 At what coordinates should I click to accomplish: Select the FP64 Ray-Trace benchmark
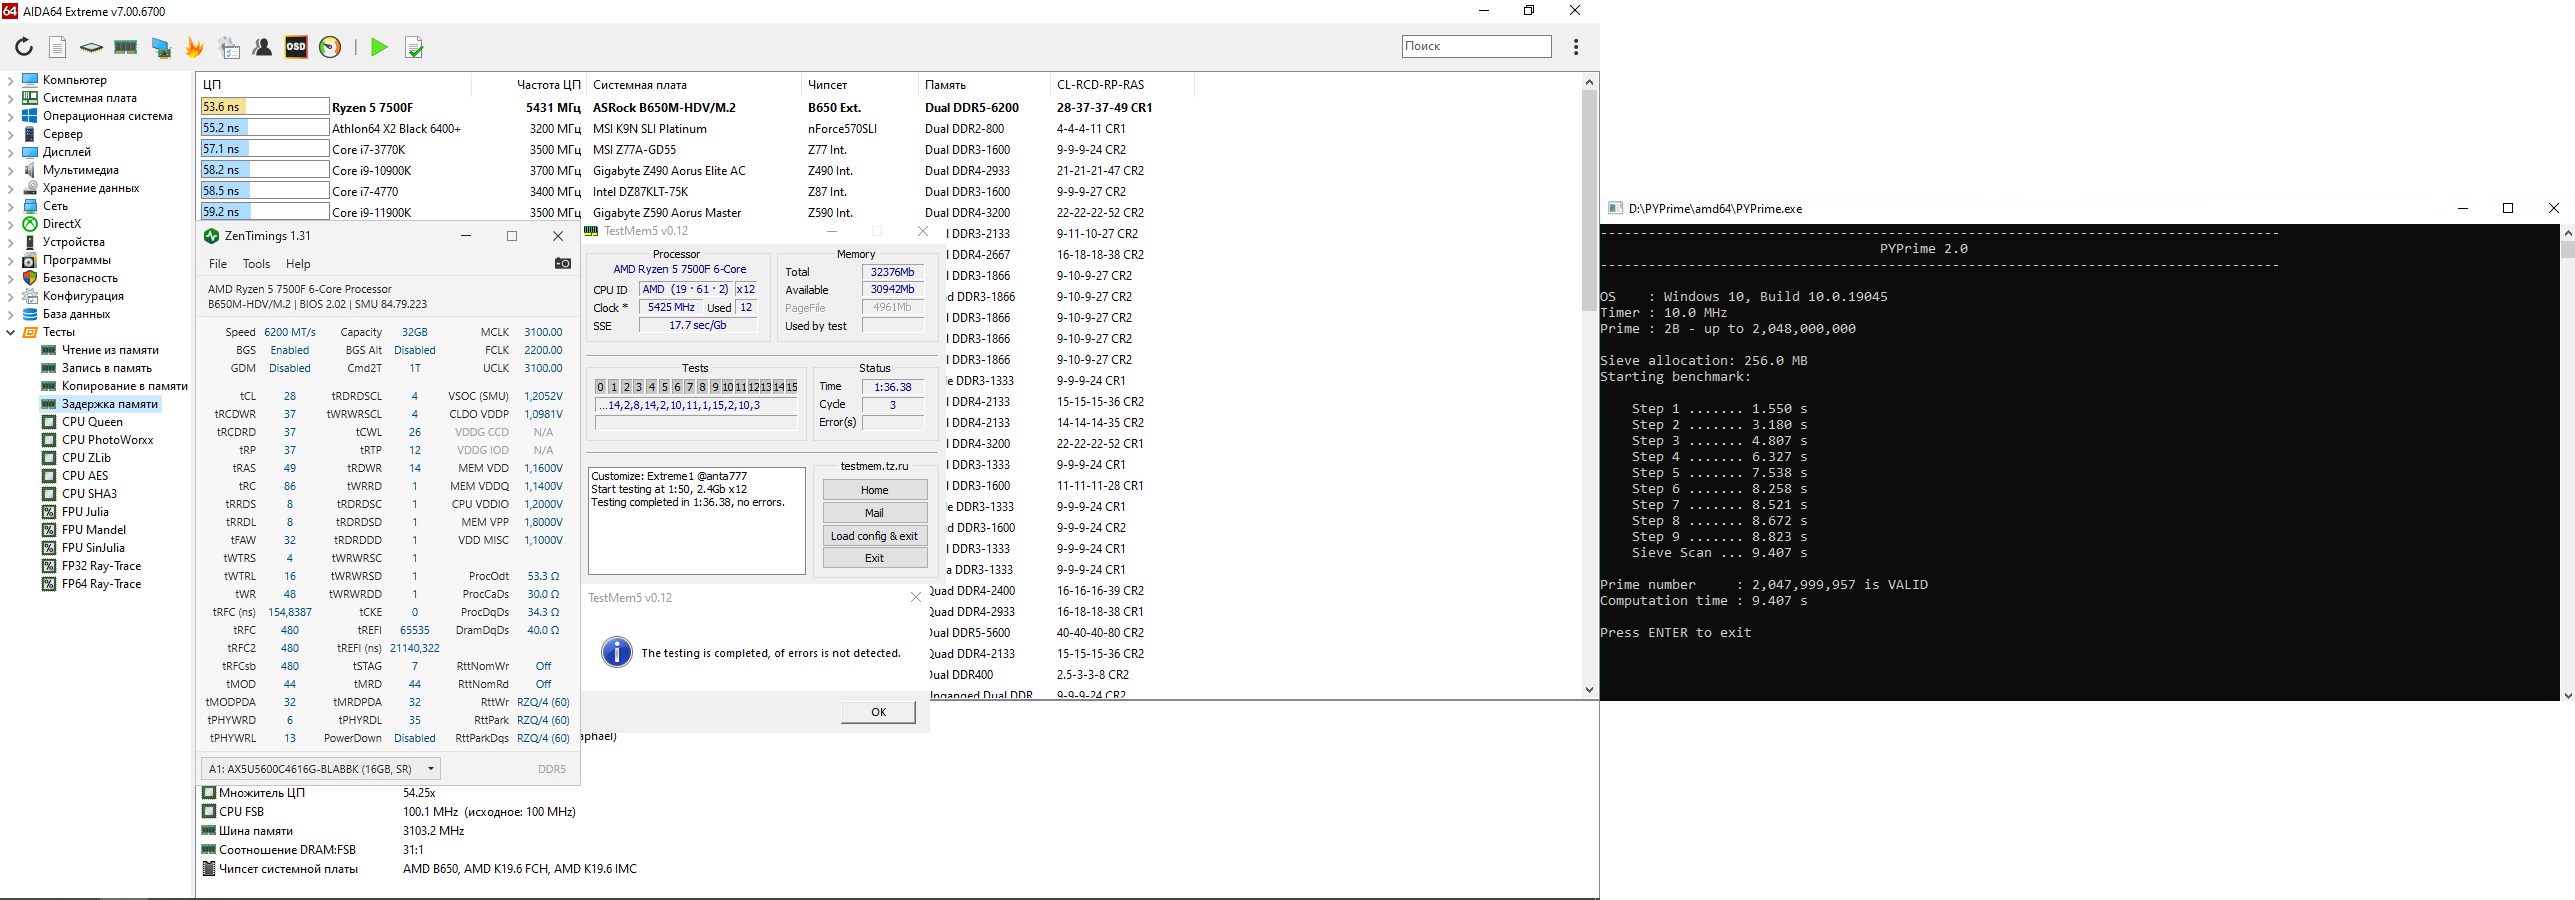[x=101, y=584]
